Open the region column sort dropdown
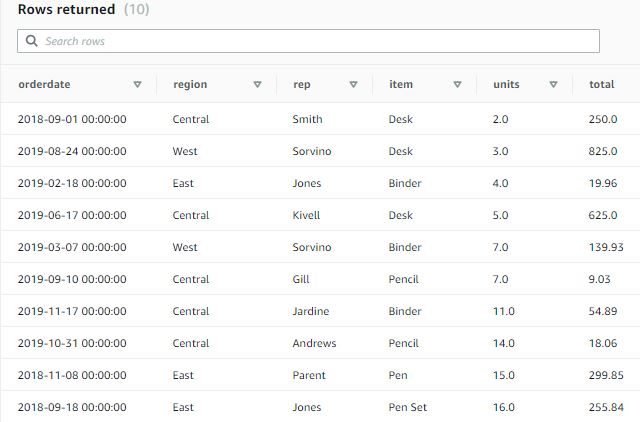This screenshot has height=422, width=640. (257, 85)
